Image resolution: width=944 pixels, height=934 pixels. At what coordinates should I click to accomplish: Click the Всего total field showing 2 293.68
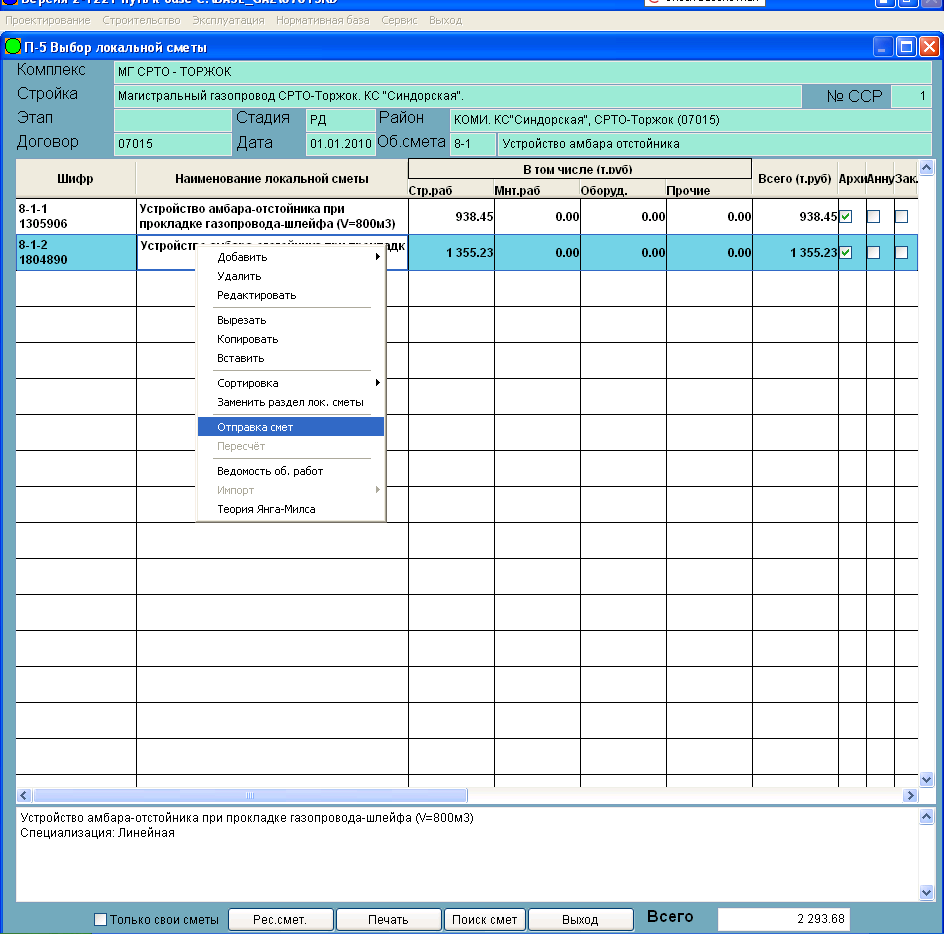pos(784,919)
